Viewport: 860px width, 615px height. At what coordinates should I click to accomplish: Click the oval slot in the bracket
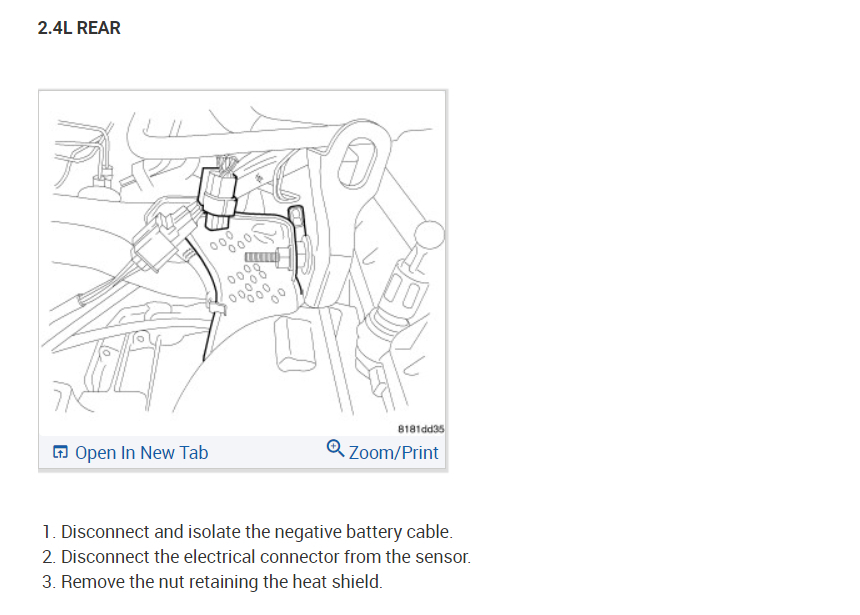coord(358,161)
